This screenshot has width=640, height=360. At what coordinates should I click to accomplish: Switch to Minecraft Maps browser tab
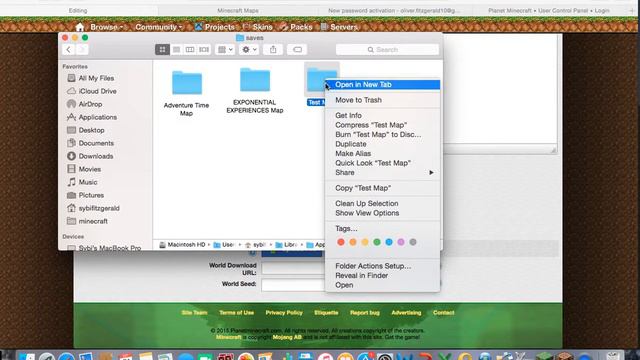238,11
